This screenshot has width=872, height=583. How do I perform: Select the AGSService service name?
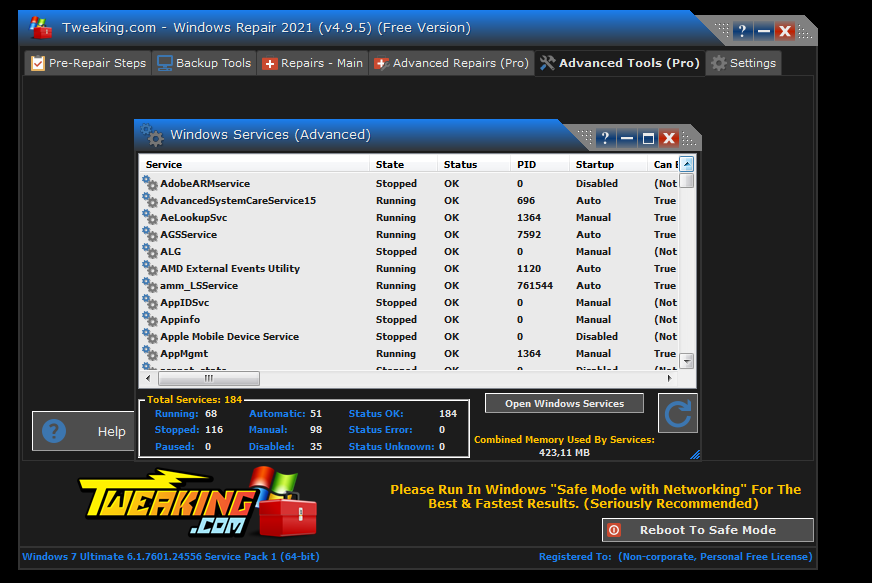[x=189, y=234]
